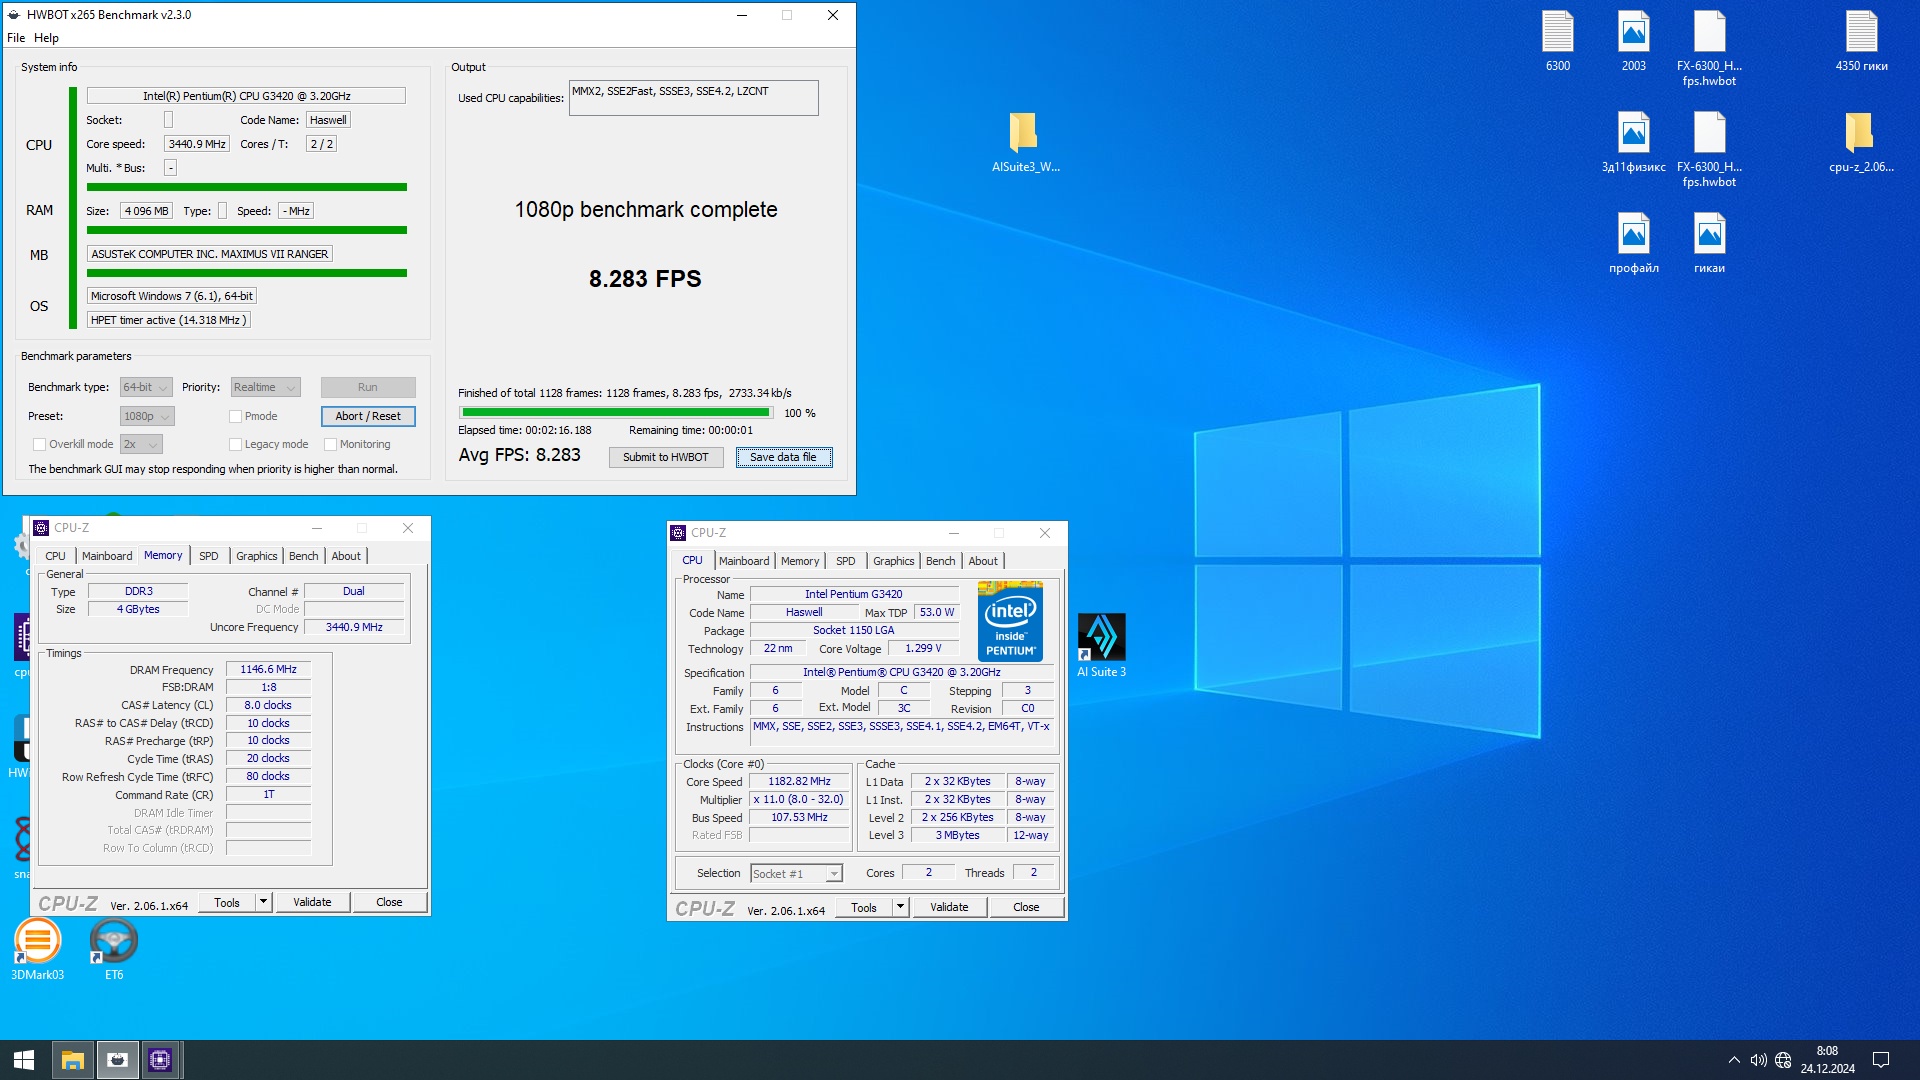The height and width of the screenshot is (1080, 1920).
Task: Click the Multi. * Bus field in HWBOT
Action: [171, 169]
